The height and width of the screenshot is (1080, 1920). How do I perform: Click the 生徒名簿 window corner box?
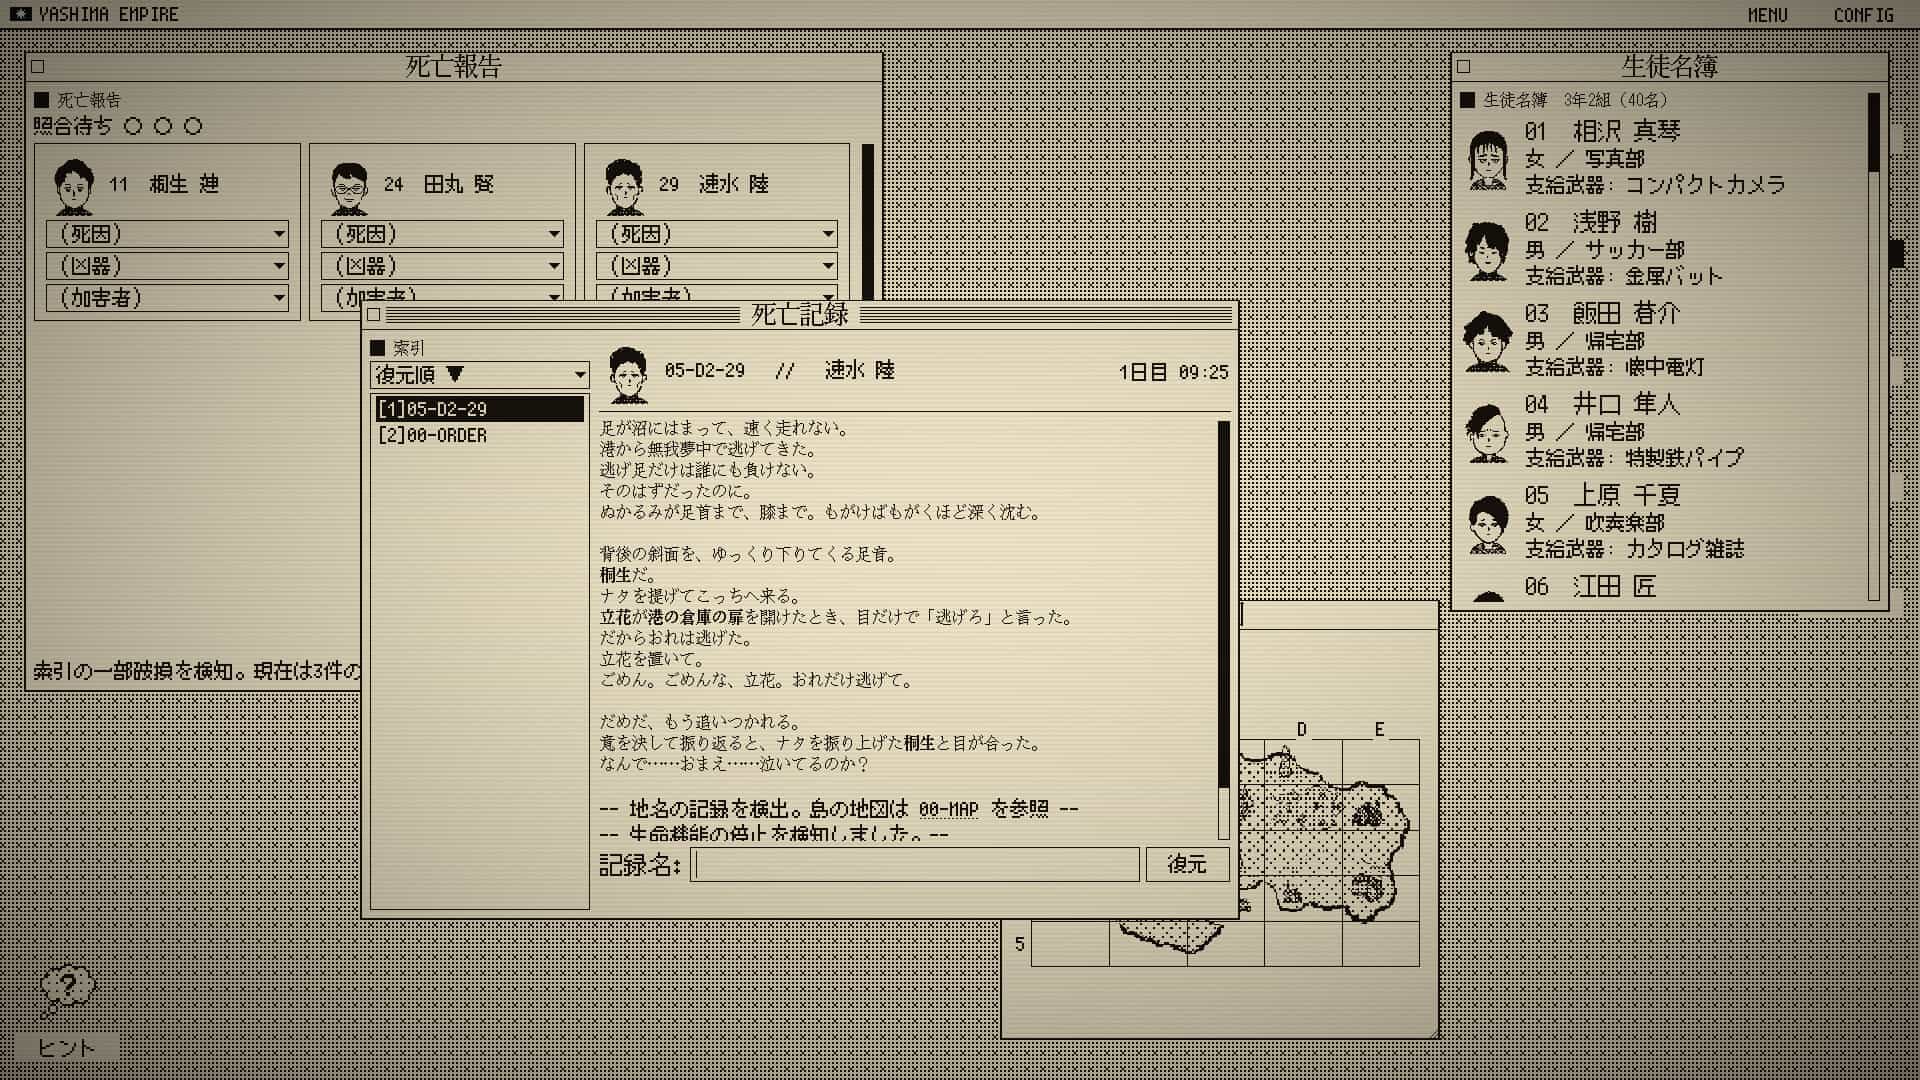click(1463, 67)
